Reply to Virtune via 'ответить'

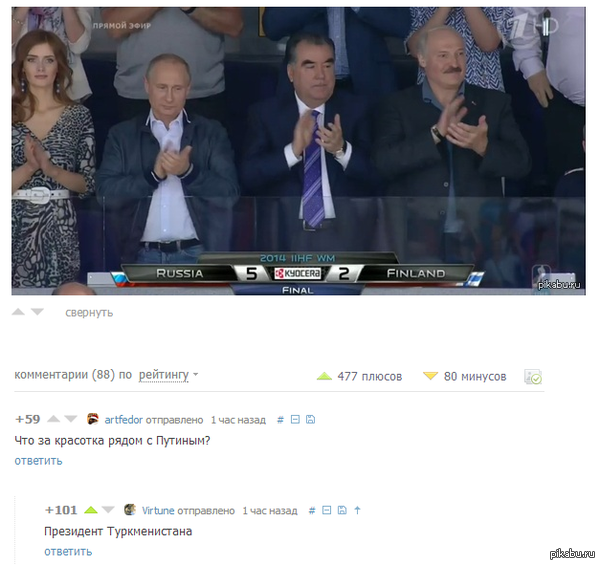pos(68,551)
